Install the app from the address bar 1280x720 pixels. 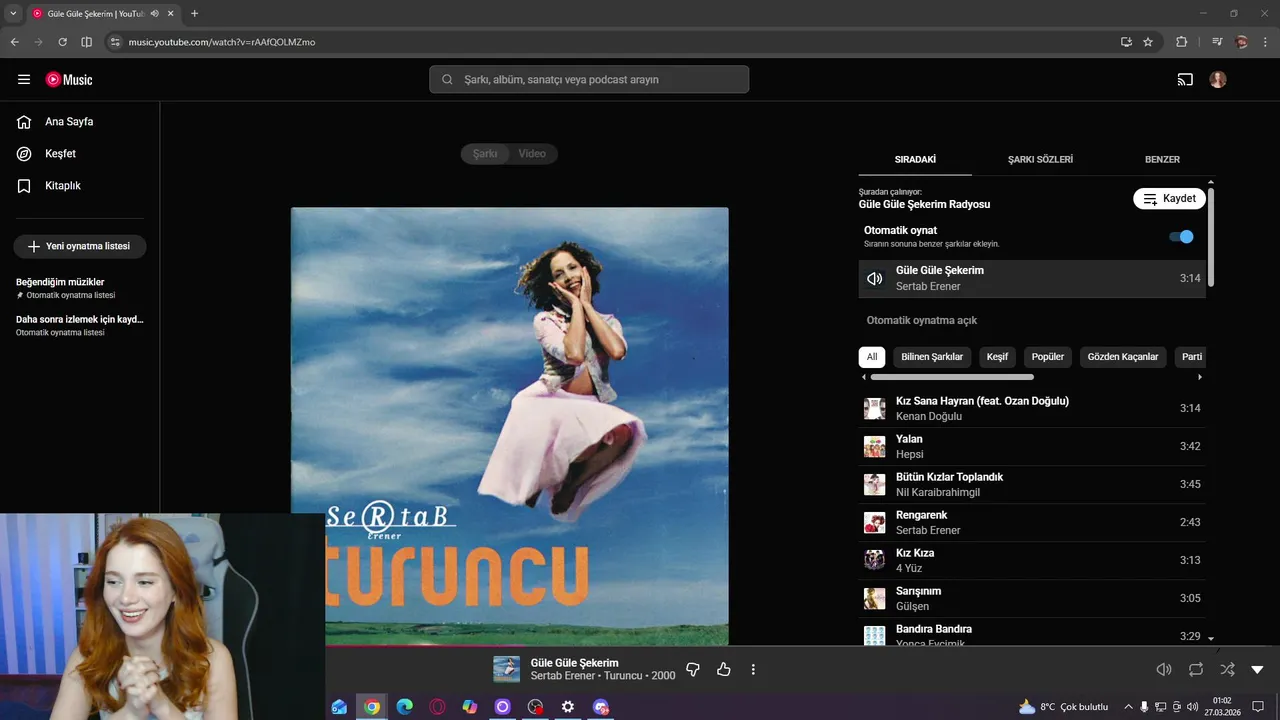[1126, 42]
